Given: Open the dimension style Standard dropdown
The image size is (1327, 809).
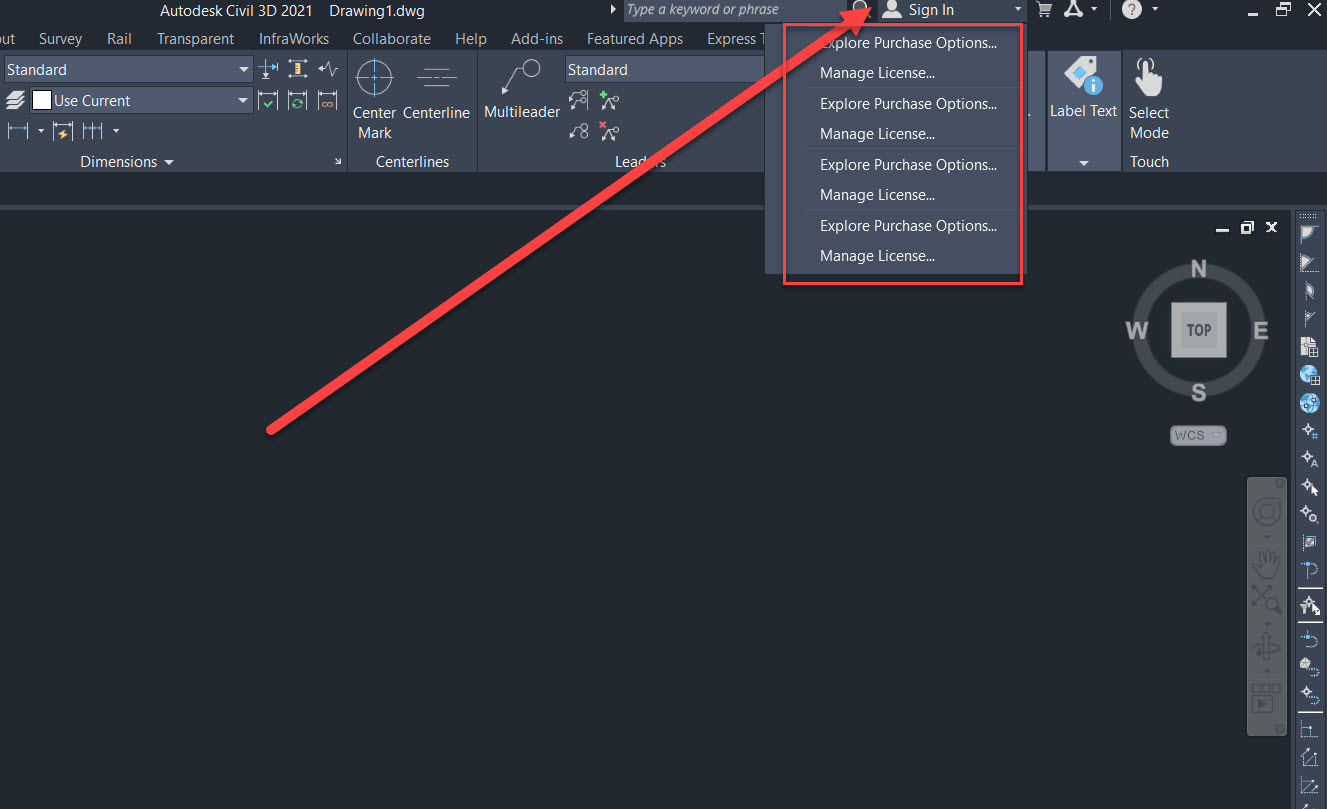Looking at the screenshot, I should (x=128, y=69).
